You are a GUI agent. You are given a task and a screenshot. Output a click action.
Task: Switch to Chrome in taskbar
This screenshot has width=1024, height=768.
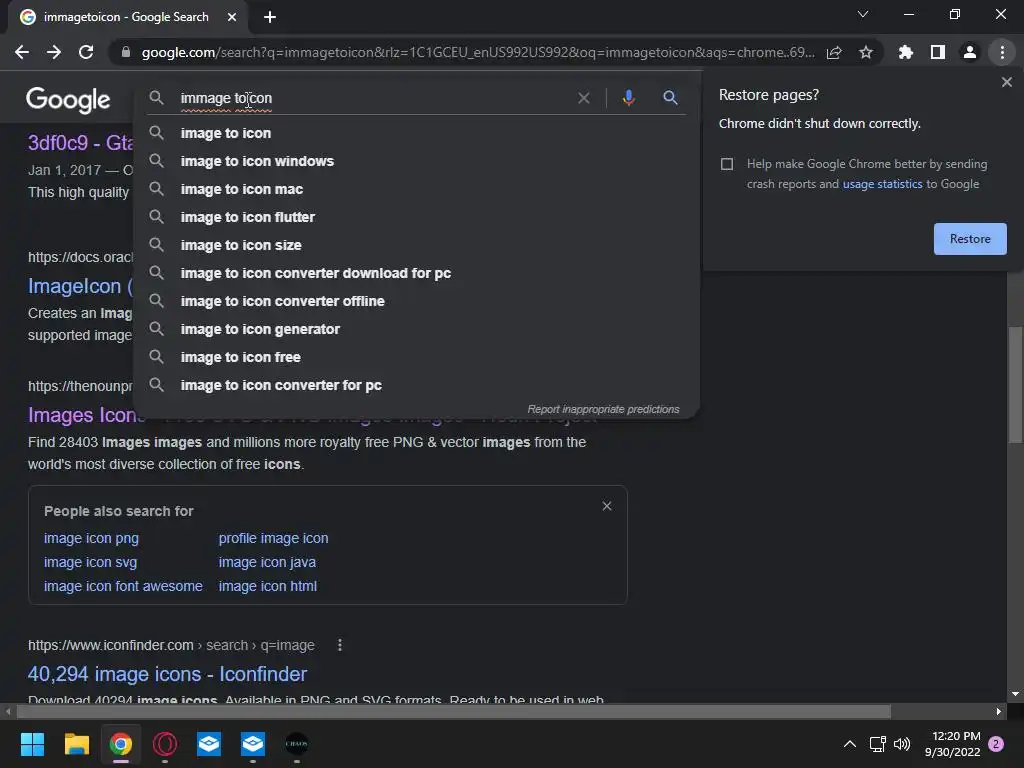click(121, 744)
